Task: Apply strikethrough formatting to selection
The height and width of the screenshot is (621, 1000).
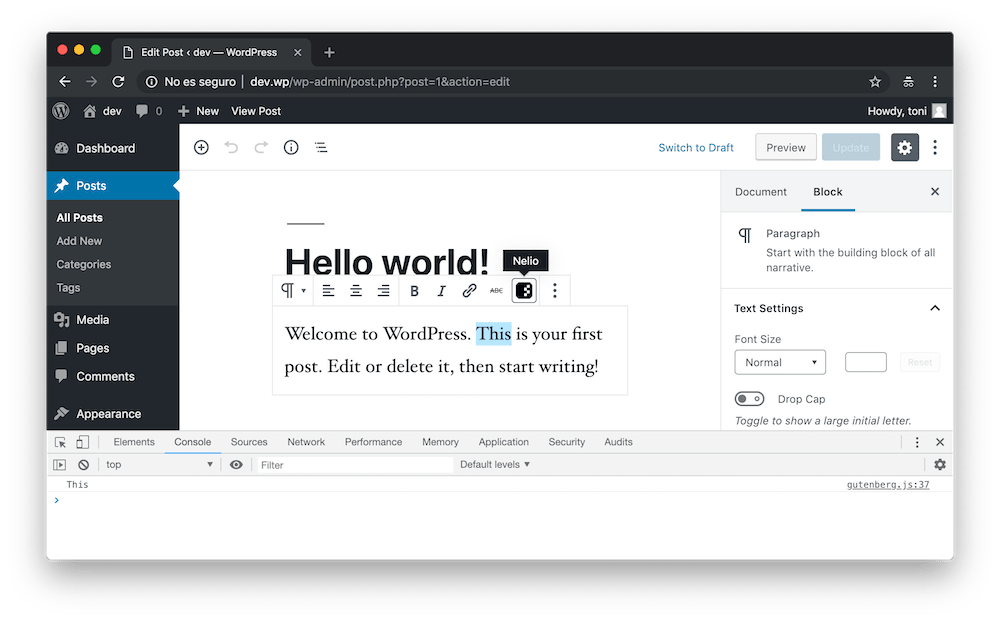Action: [x=496, y=291]
